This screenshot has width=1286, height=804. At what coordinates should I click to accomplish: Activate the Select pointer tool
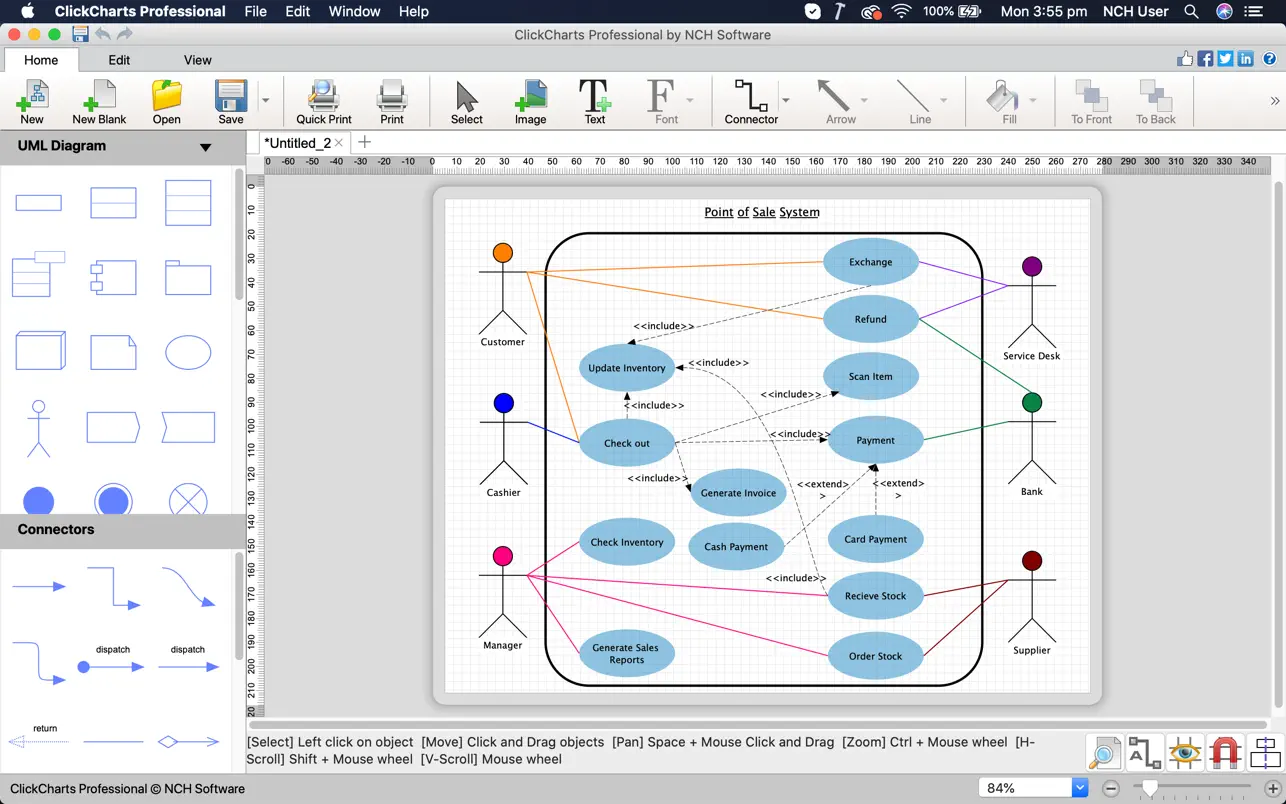[466, 102]
